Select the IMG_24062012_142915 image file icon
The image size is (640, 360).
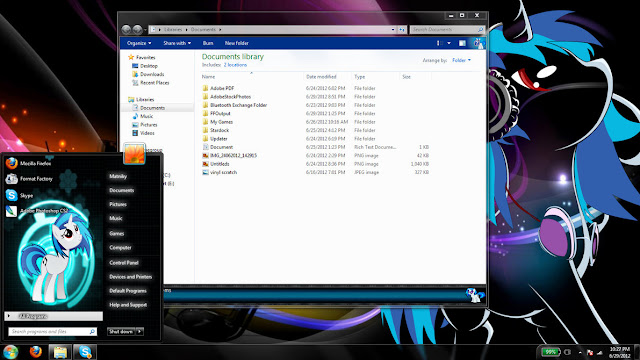tap(205, 156)
